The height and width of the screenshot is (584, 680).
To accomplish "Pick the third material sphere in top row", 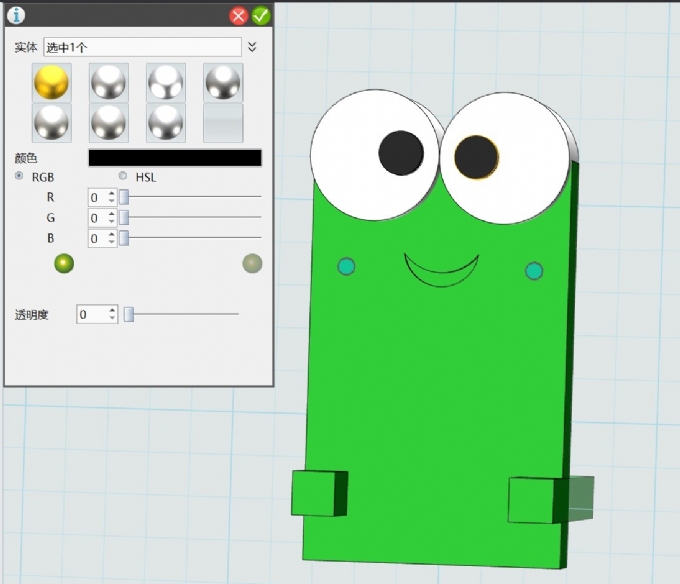I will (165, 83).
